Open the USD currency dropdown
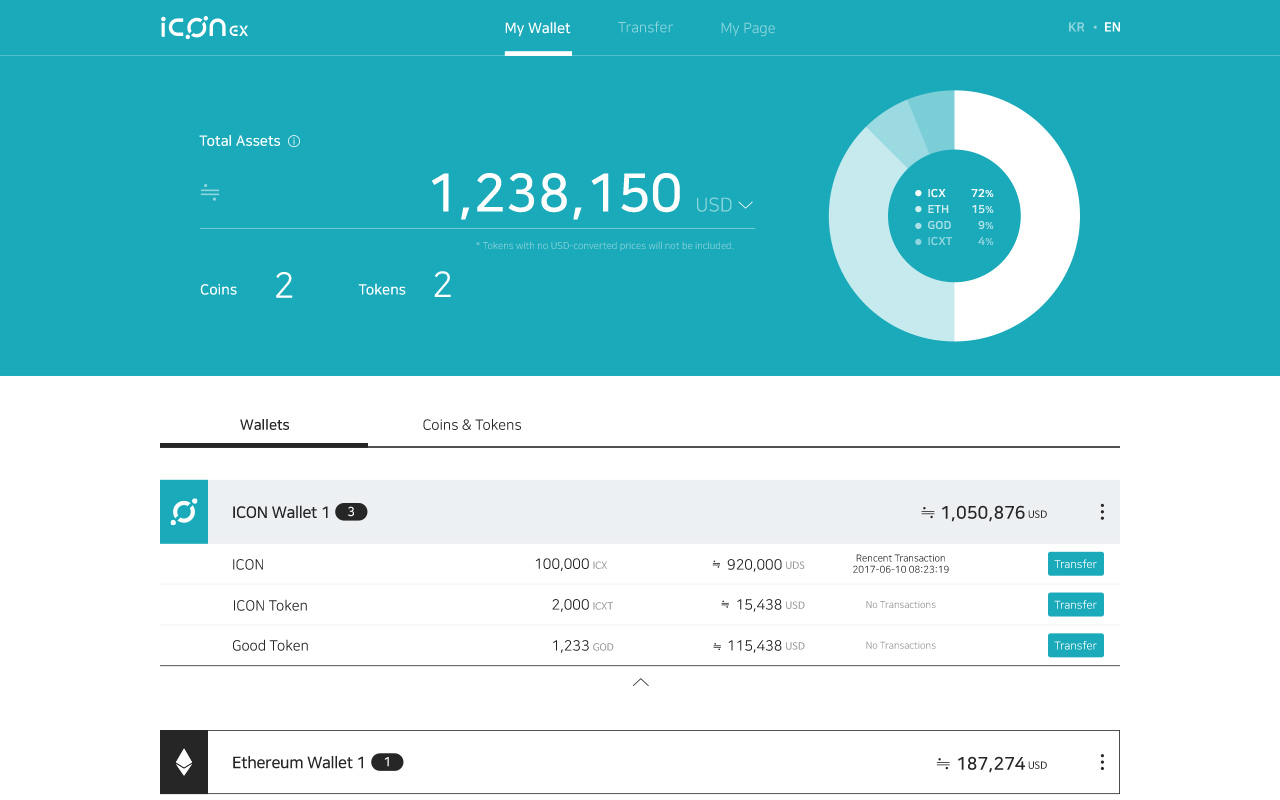This screenshot has height=800, width=1280. coord(724,204)
